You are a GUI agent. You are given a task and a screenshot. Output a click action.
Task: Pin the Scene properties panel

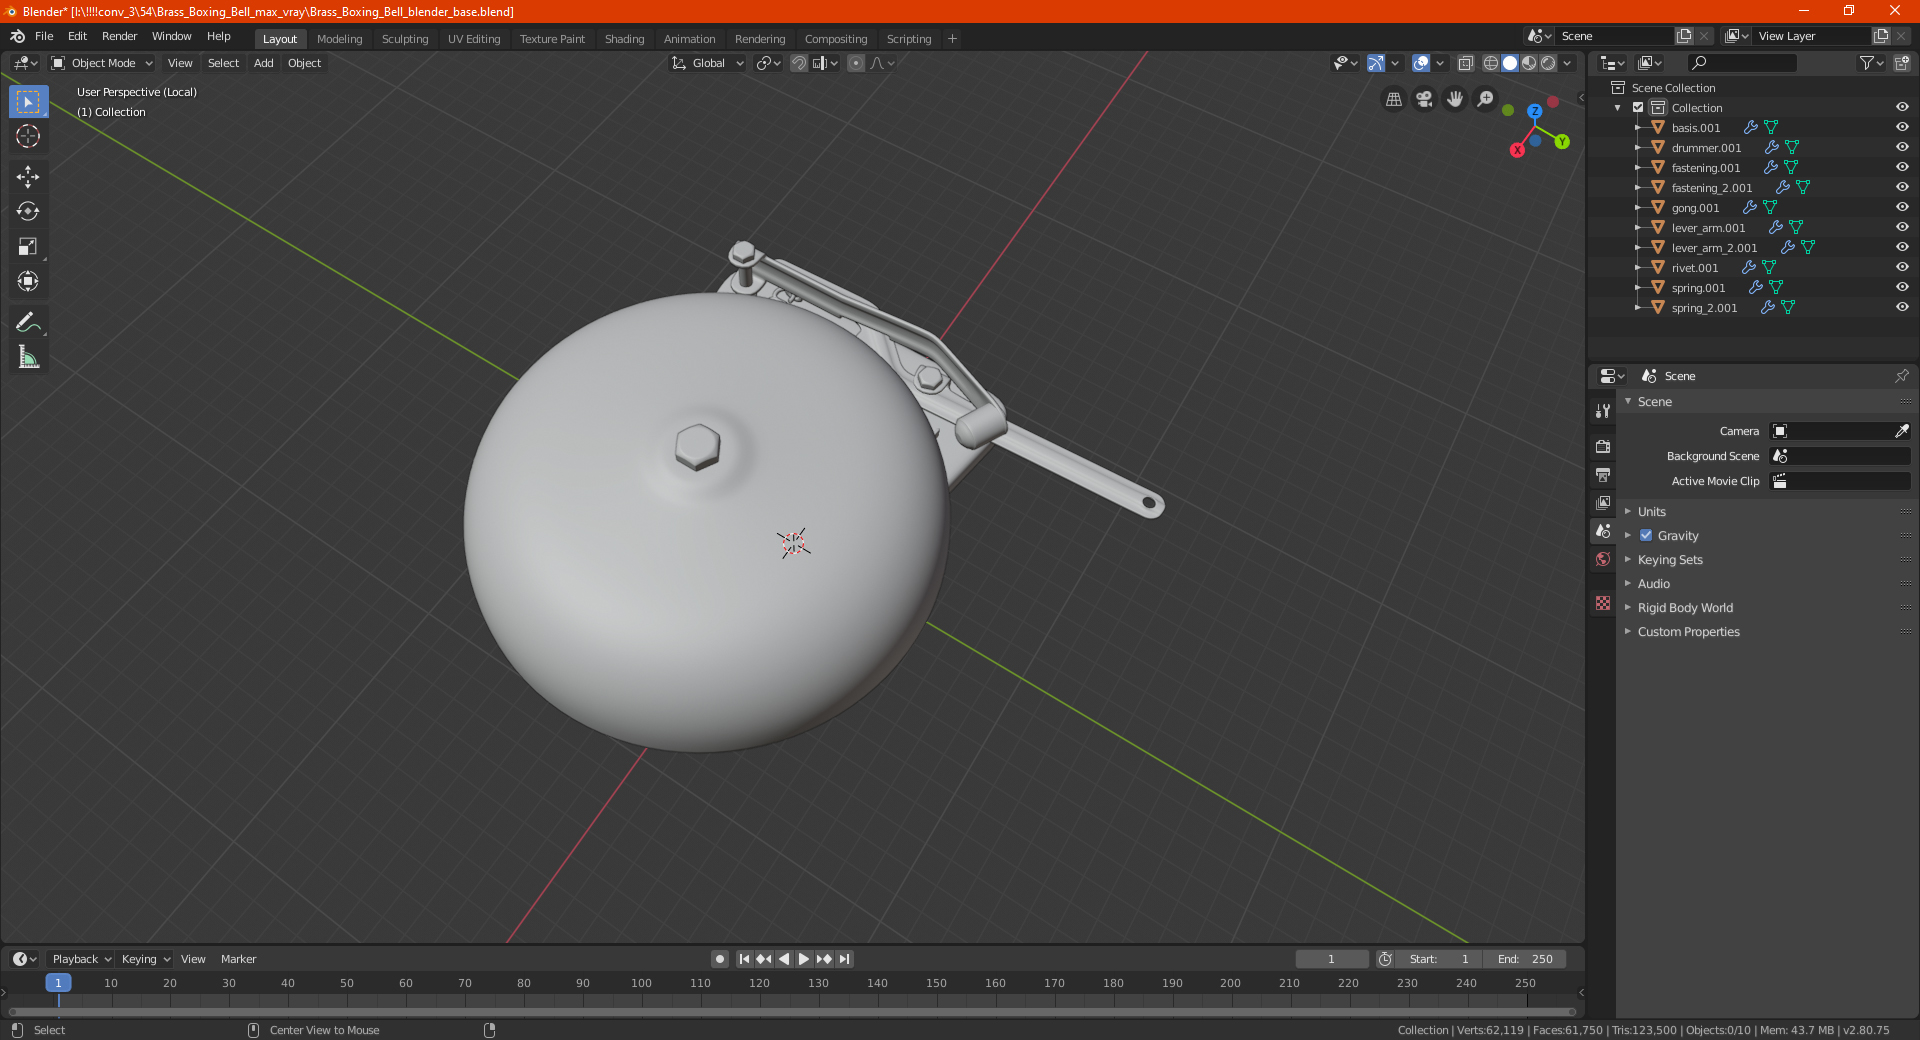pyautogui.click(x=1901, y=376)
